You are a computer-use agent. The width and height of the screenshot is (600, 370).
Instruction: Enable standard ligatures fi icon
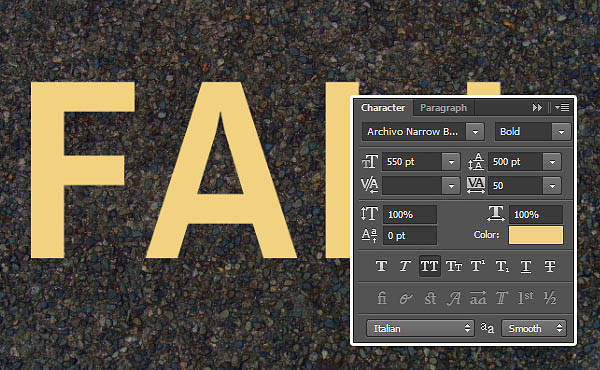click(x=382, y=298)
